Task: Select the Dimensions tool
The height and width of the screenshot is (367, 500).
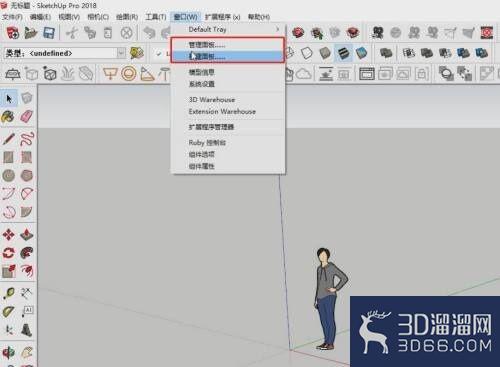Action: pyautogui.click(x=27, y=293)
